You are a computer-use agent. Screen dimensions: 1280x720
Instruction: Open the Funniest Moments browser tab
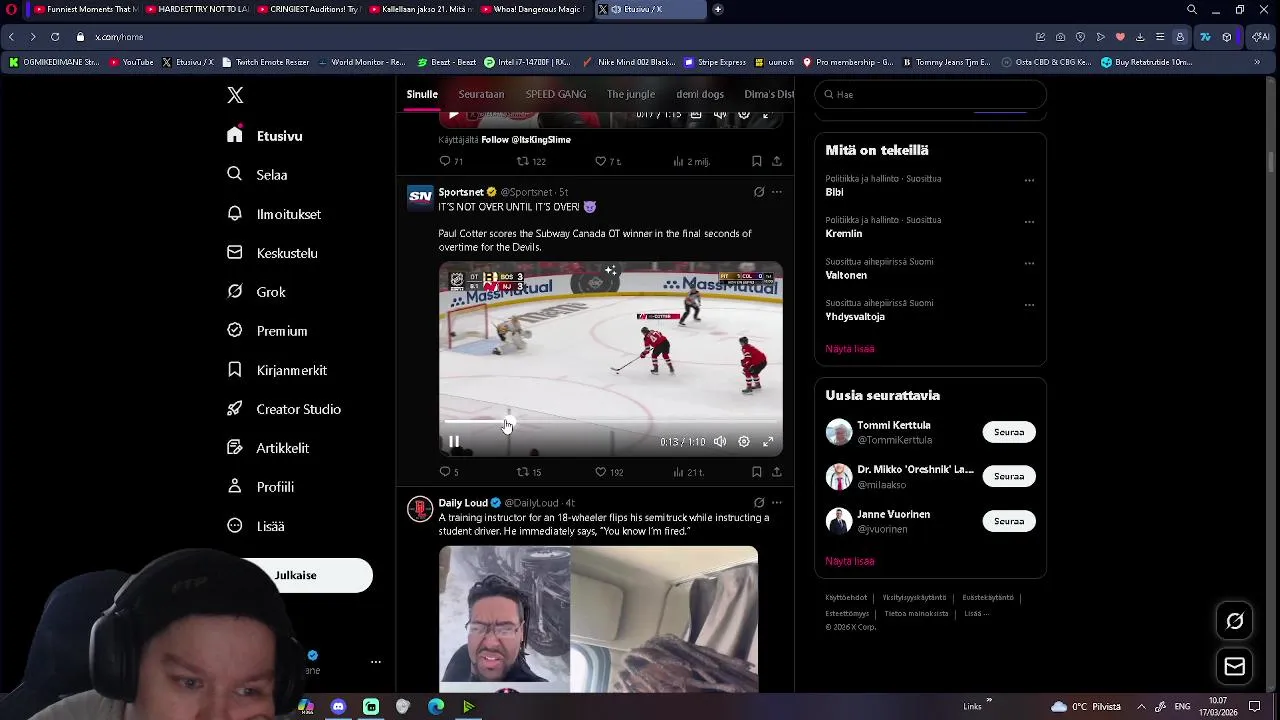click(x=84, y=9)
